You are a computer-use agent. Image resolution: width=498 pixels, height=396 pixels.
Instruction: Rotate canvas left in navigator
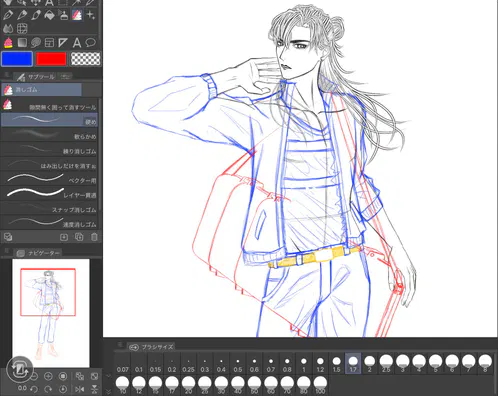(x=34, y=389)
